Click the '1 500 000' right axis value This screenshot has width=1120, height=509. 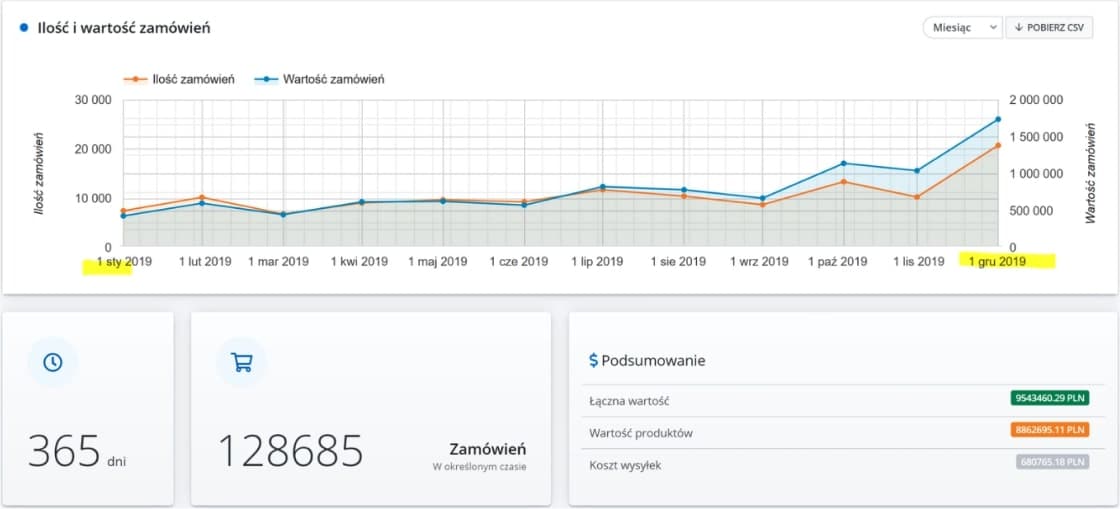[x=1034, y=137]
